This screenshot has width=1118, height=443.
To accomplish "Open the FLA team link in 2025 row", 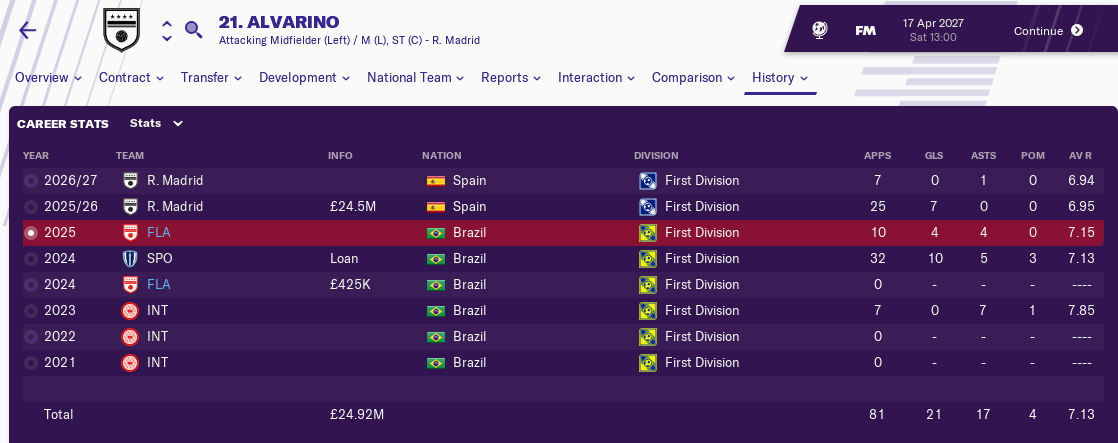I will point(158,233).
